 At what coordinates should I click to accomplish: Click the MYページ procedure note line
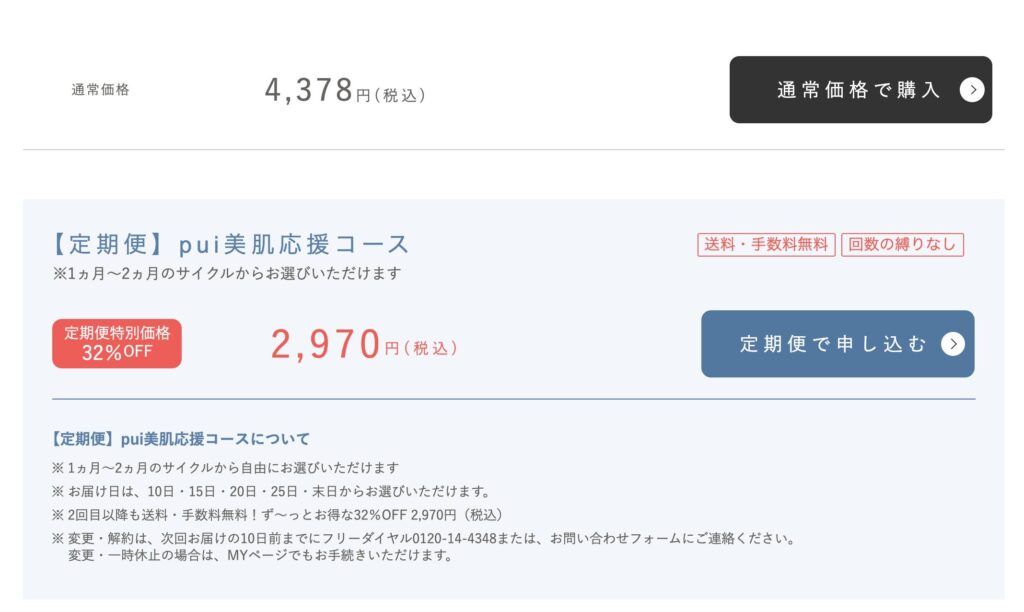coord(260,556)
